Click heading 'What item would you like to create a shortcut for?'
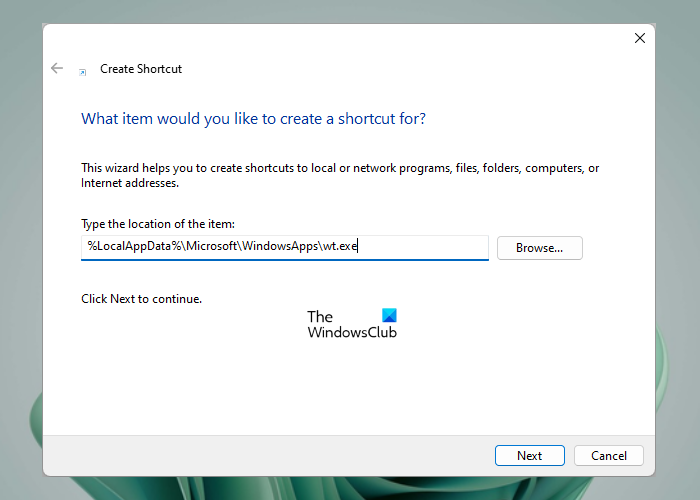 [253, 119]
